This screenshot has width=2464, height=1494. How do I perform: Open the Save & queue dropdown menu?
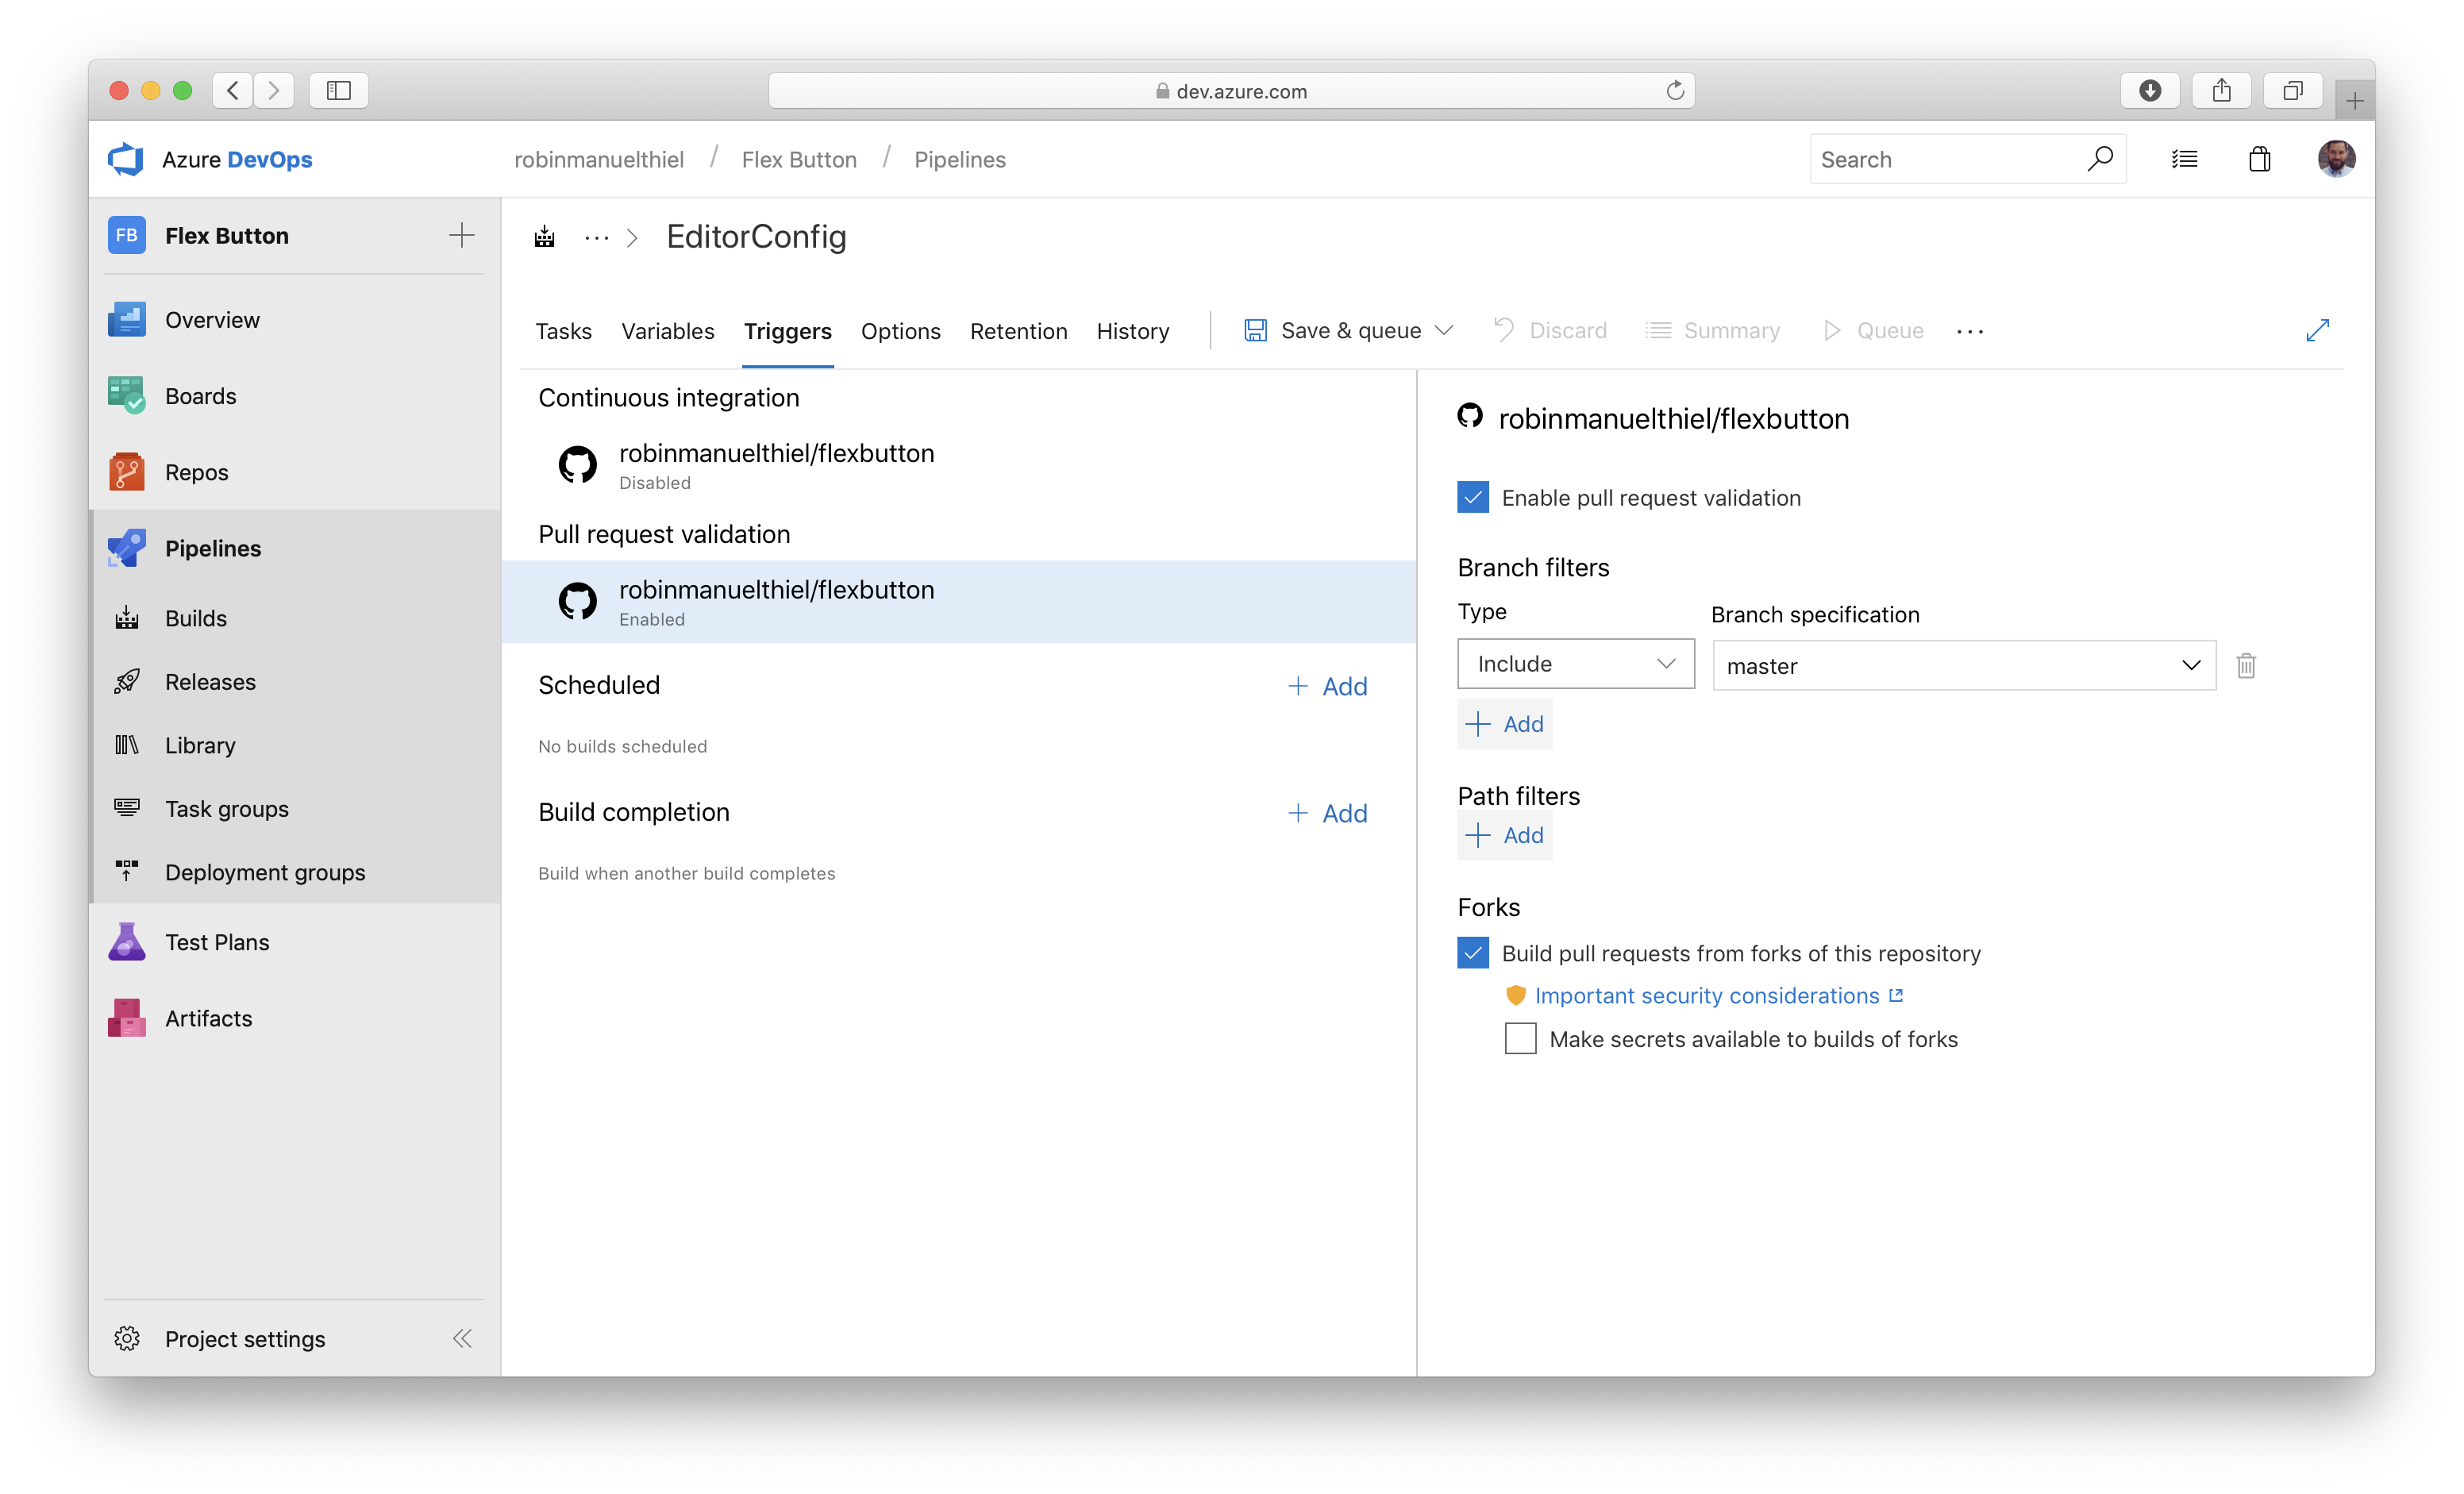point(1443,329)
